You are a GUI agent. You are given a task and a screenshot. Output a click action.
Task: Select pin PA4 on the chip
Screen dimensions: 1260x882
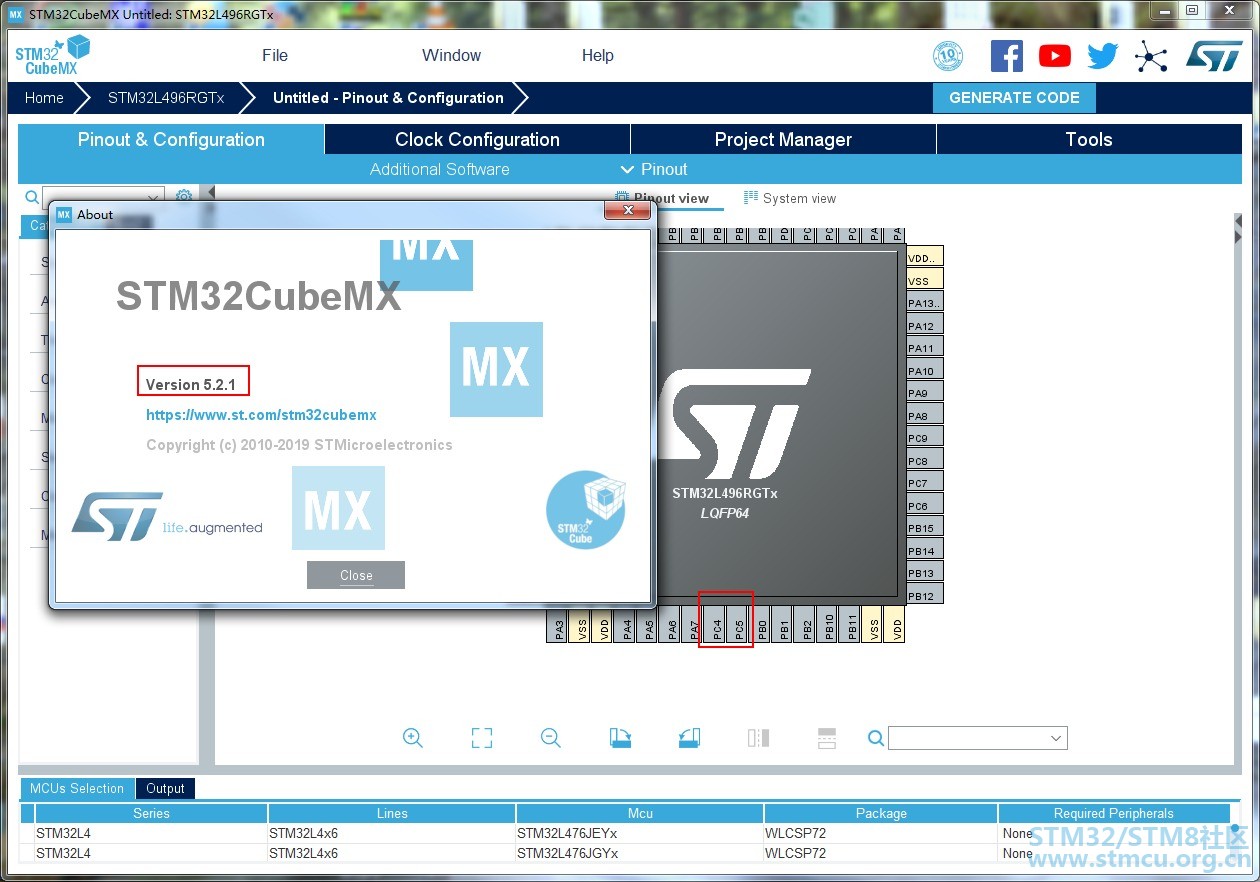(626, 624)
